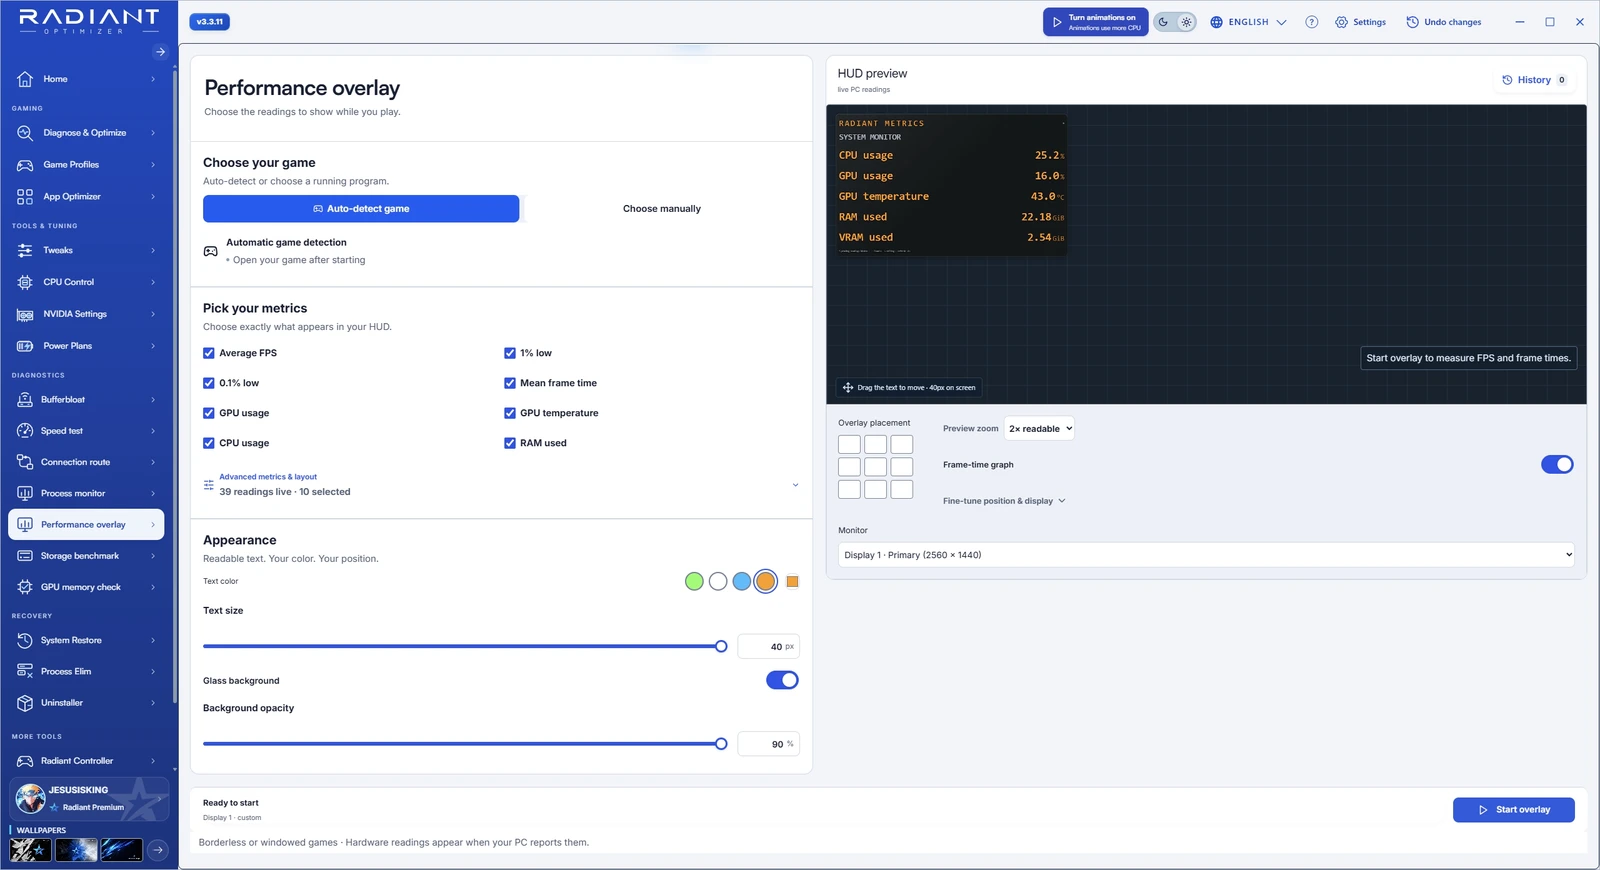Click the App Optimizer grid icon
Viewport: 1600px width, 870px height.
pos(25,196)
